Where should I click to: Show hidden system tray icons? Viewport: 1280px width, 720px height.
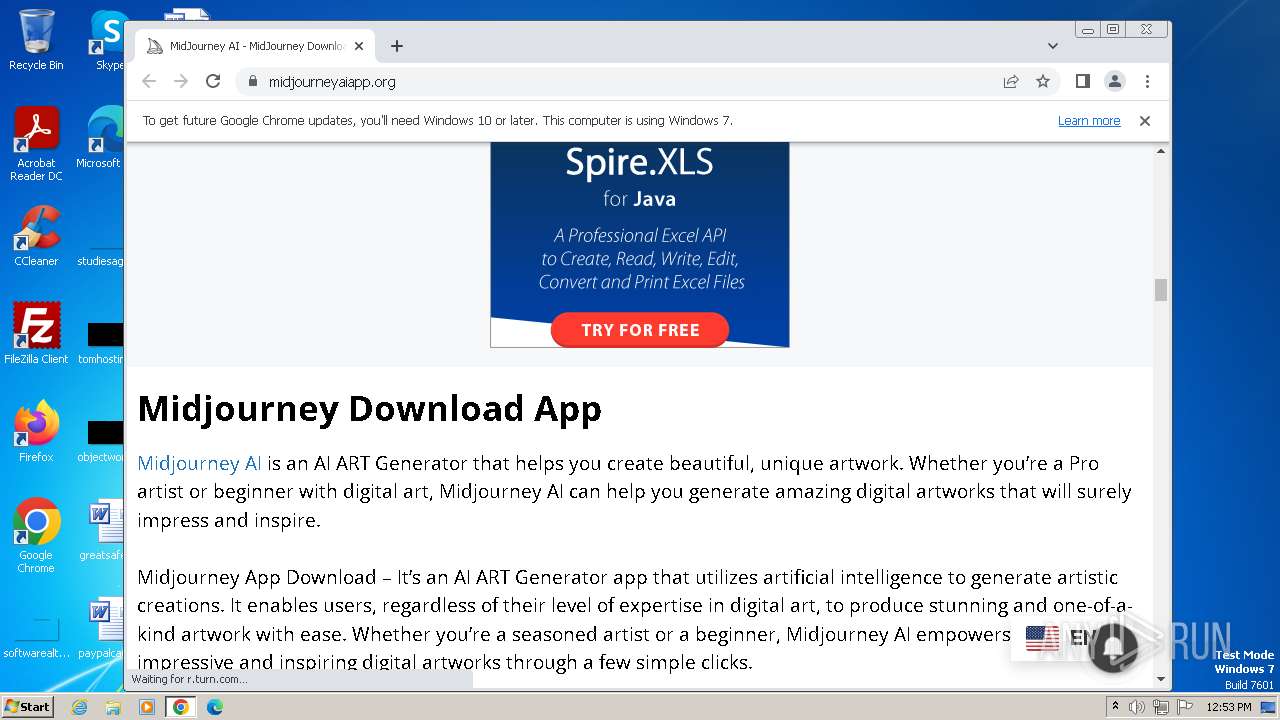pos(1114,707)
